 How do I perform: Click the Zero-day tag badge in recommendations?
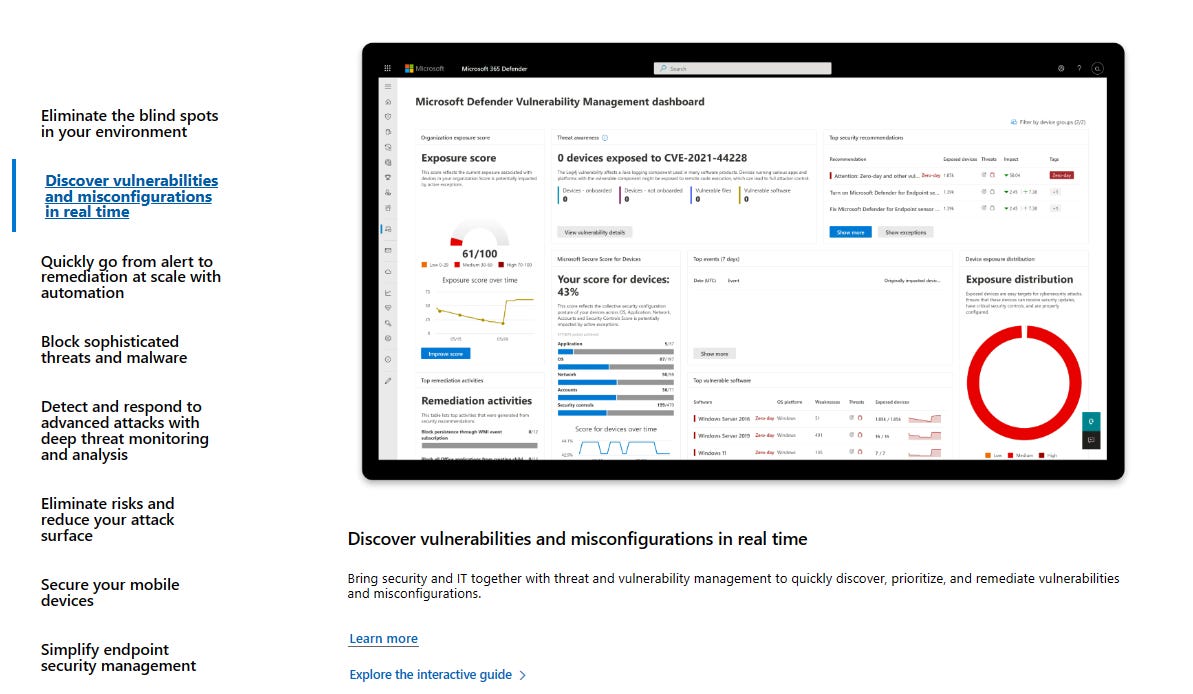1061,175
